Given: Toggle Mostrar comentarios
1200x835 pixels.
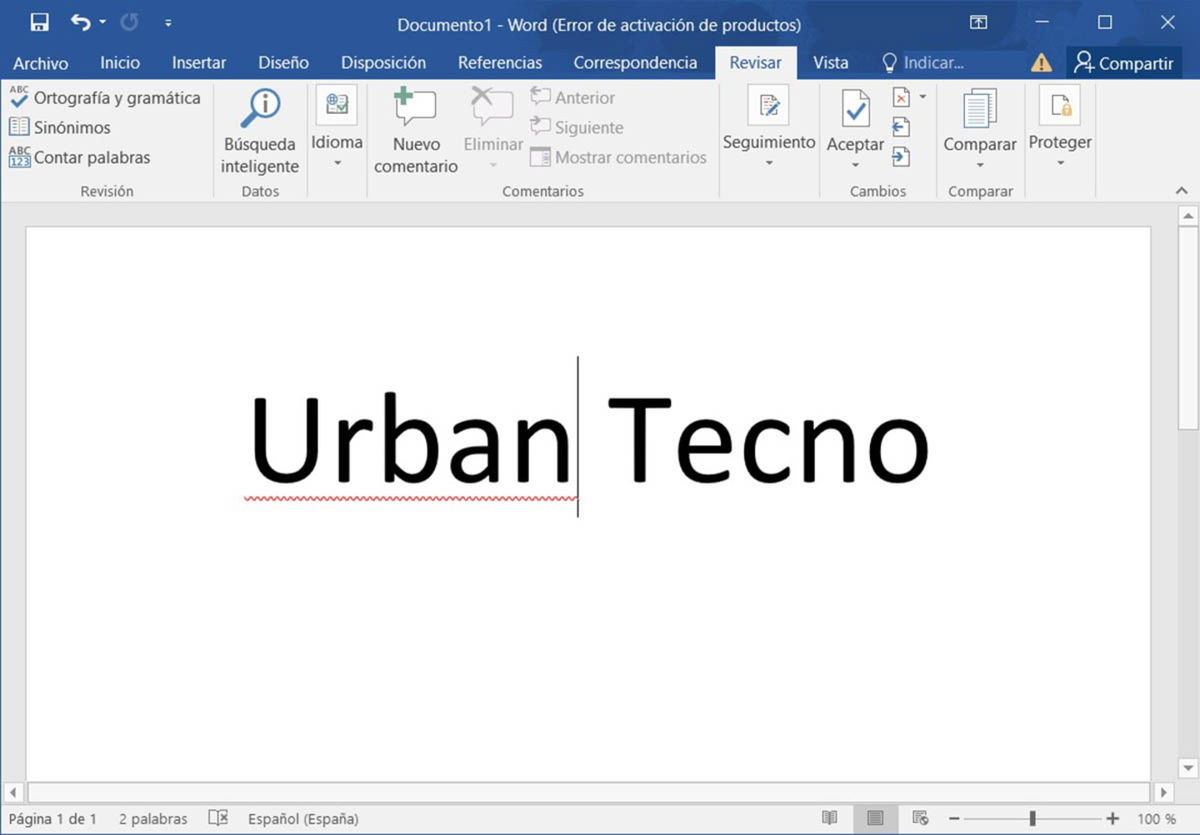Looking at the screenshot, I should (620, 157).
